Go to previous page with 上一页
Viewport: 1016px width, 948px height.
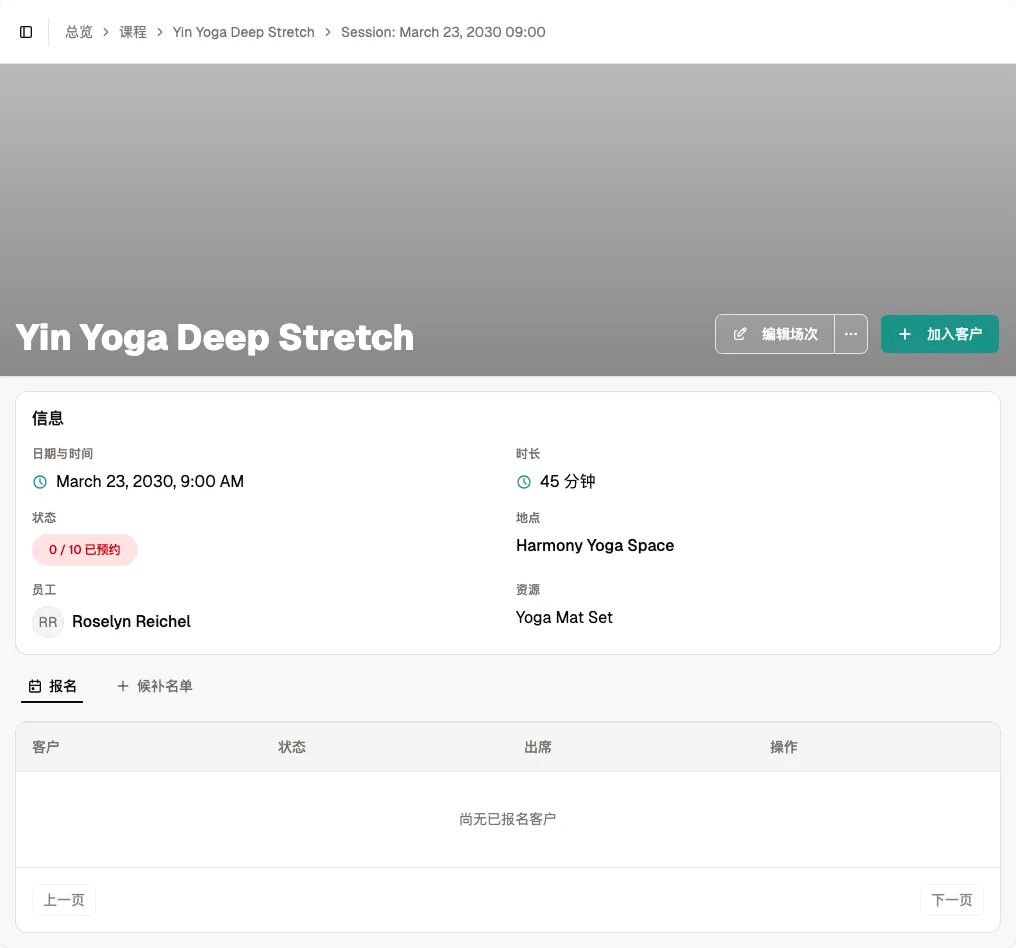(x=64, y=900)
